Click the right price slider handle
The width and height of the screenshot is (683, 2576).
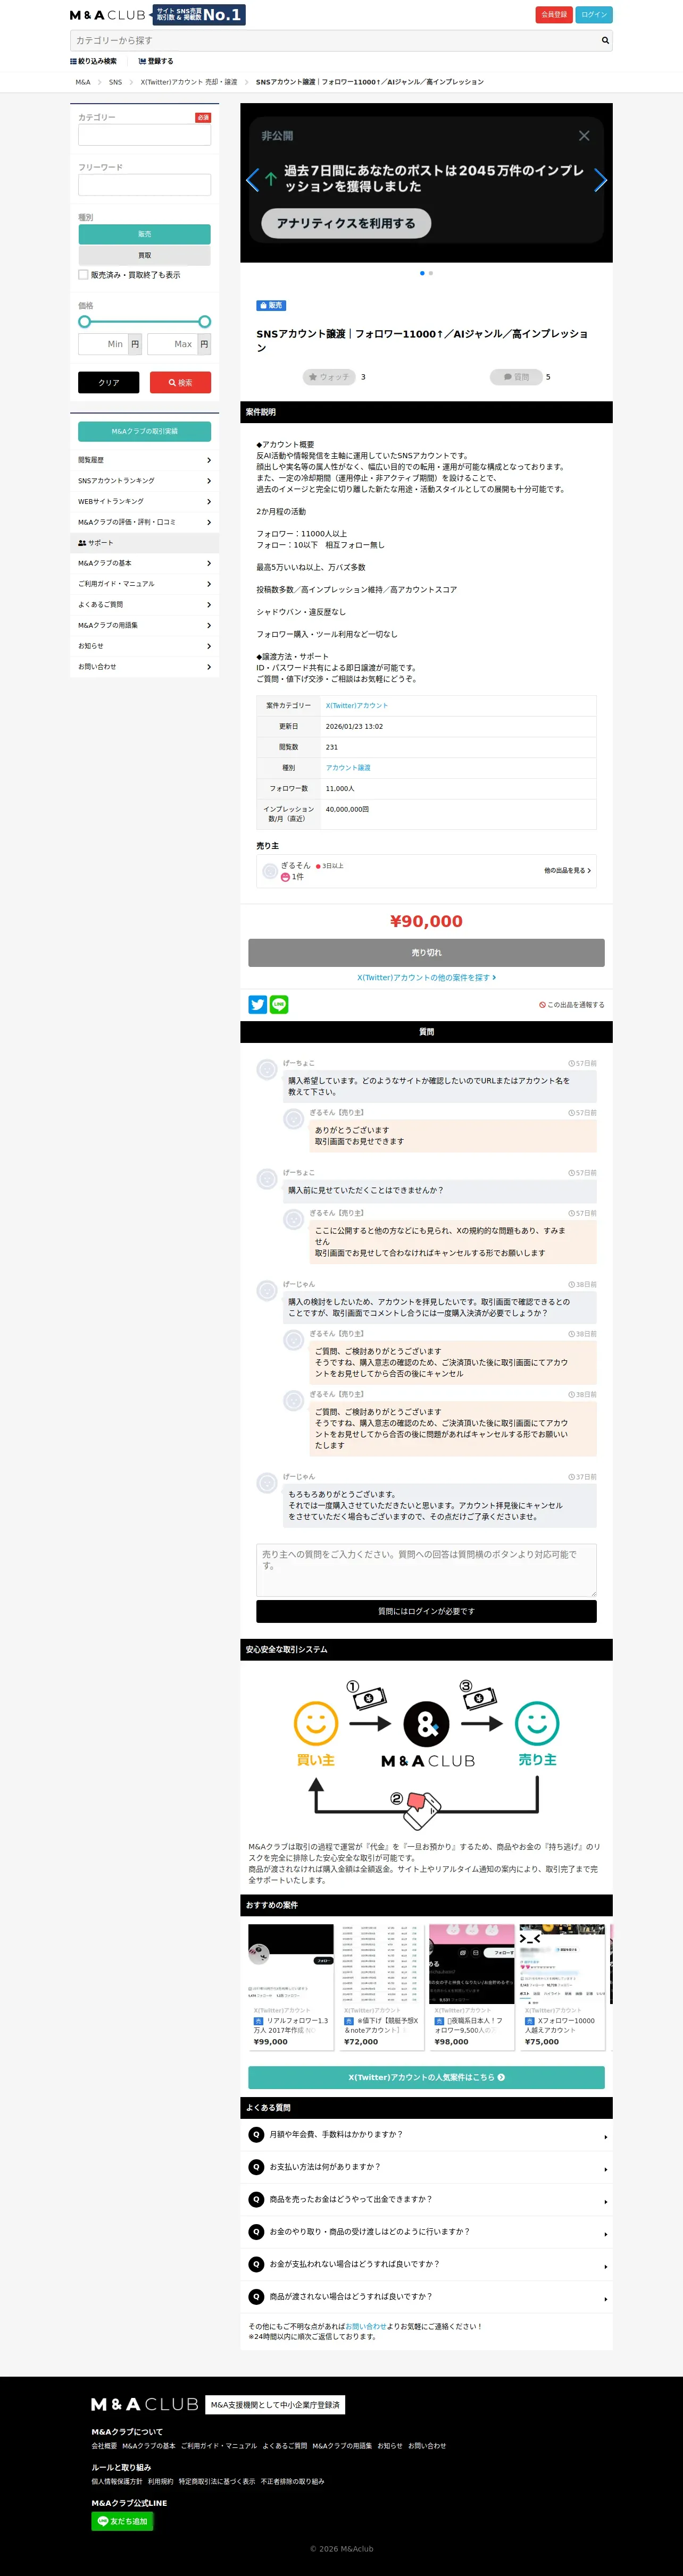[205, 322]
